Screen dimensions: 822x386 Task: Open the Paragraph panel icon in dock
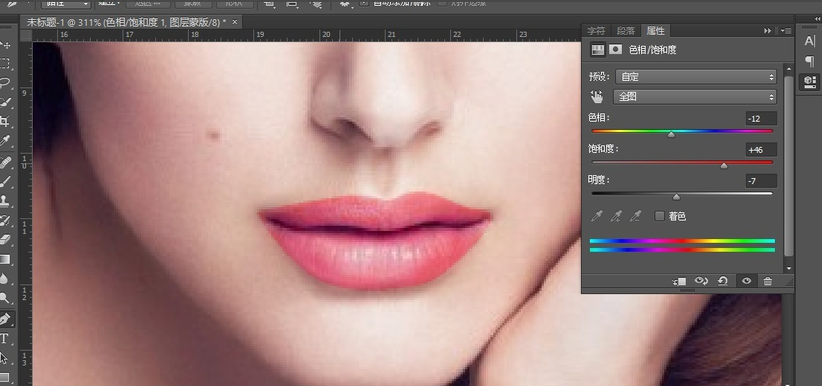pyautogui.click(x=809, y=61)
